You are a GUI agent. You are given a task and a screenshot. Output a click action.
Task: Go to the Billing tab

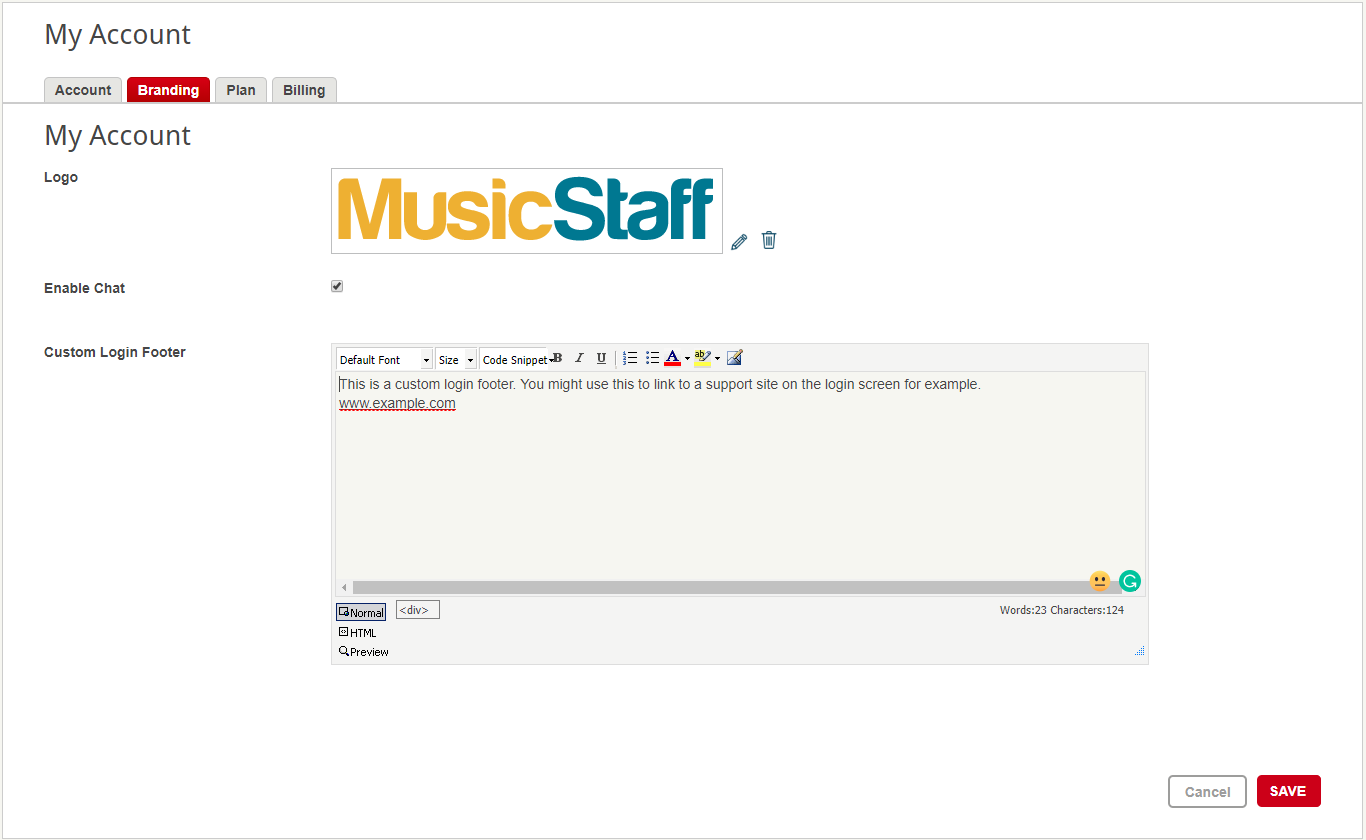(x=304, y=90)
